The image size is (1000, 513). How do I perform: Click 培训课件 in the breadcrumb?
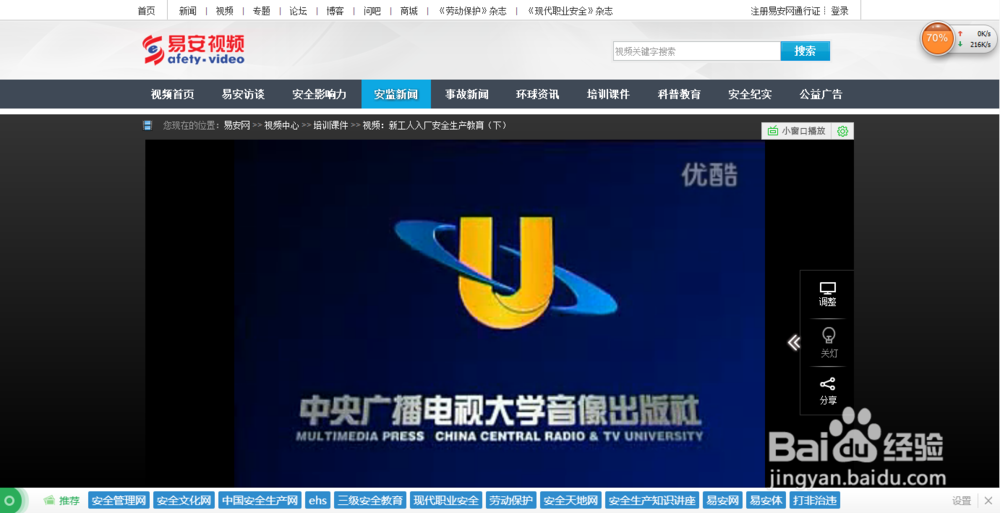click(x=330, y=126)
